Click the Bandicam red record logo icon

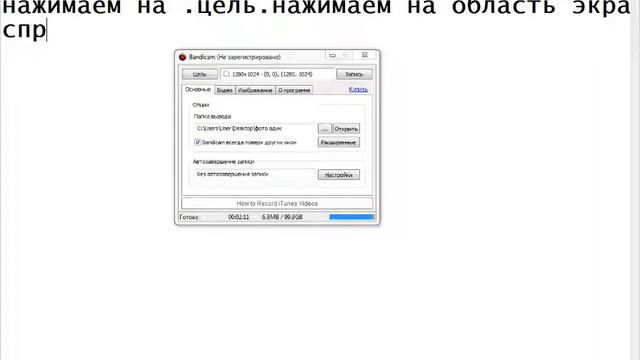pyautogui.click(x=182, y=57)
